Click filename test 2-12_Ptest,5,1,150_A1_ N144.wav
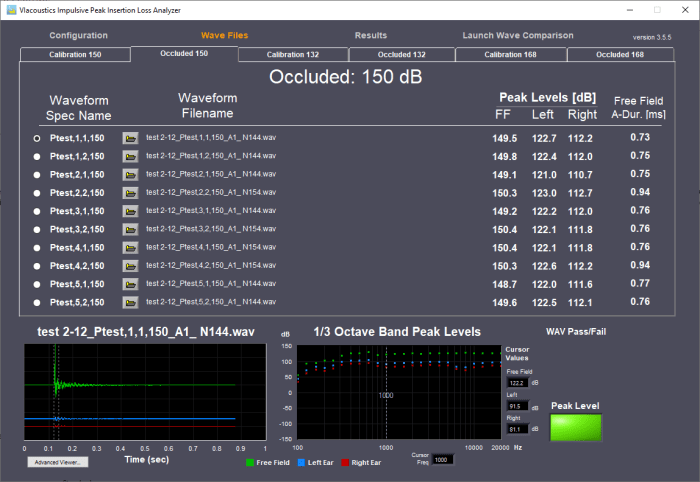 tap(211, 283)
